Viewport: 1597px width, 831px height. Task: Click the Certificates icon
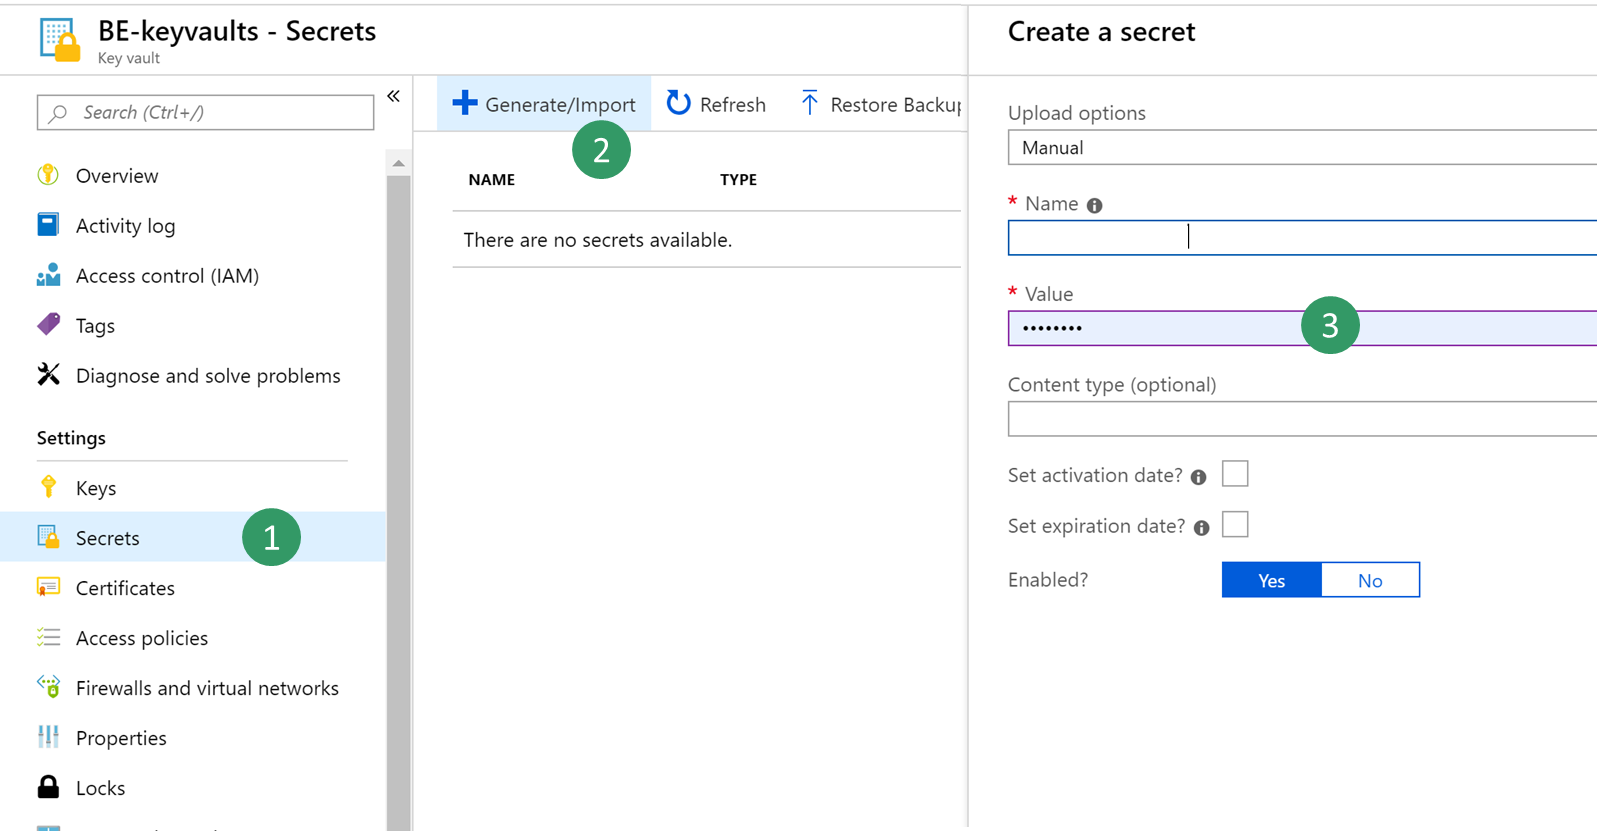(x=48, y=587)
